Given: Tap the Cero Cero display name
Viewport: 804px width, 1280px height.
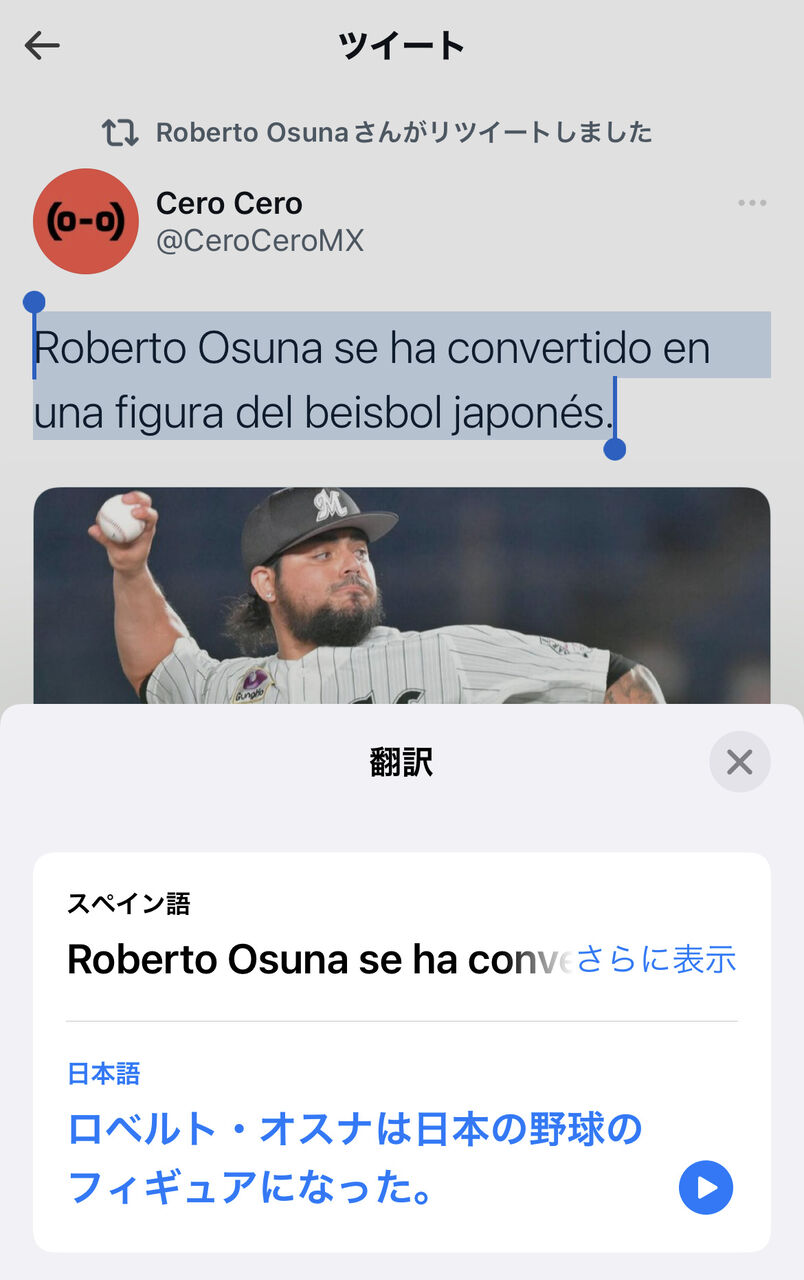Looking at the screenshot, I should (229, 203).
